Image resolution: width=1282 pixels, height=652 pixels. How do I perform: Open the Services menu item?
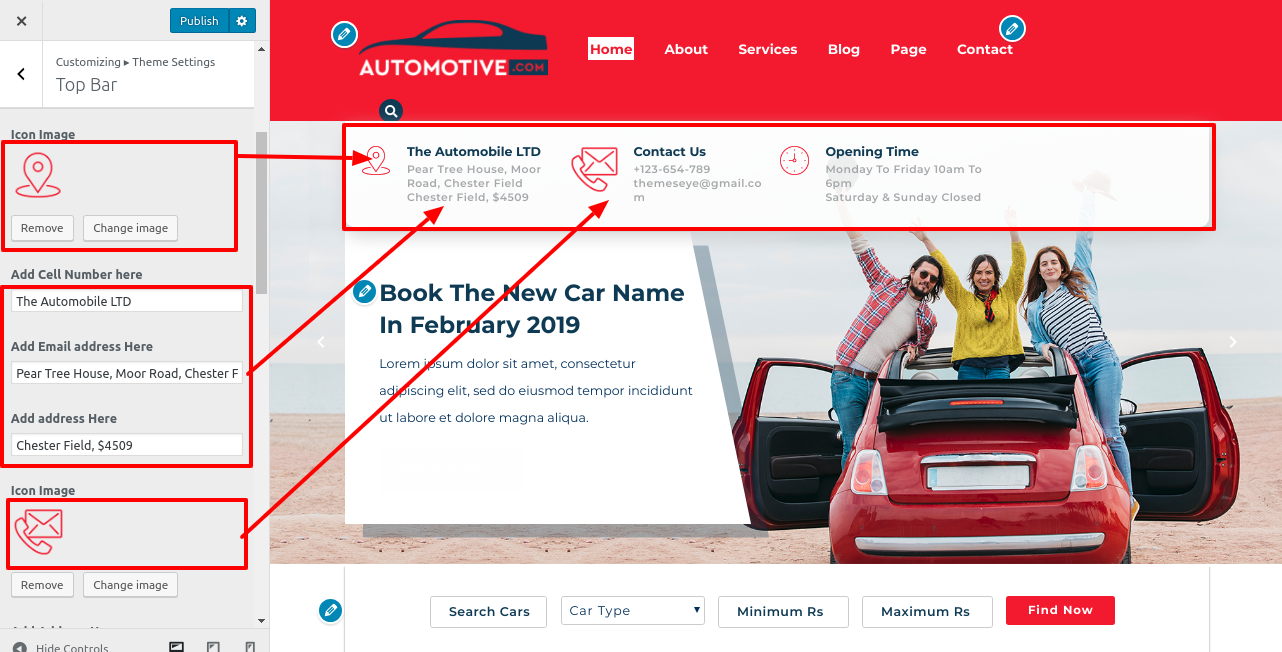coord(768,49)
